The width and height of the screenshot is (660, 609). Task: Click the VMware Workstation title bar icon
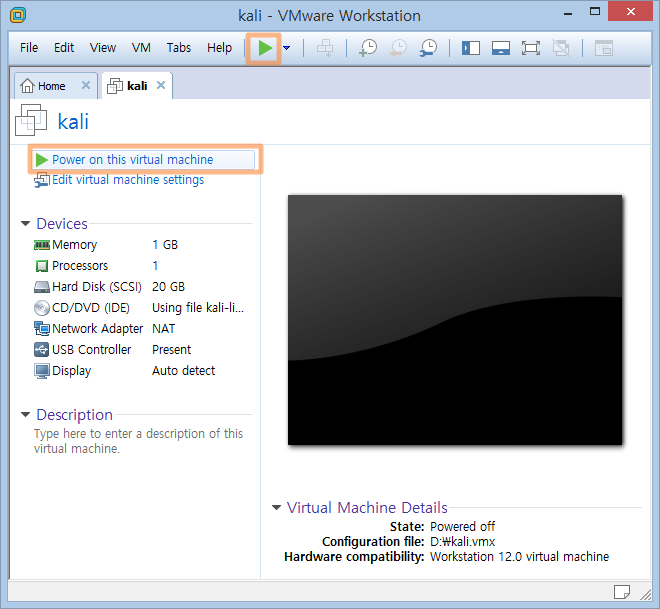tap(18, 15)
